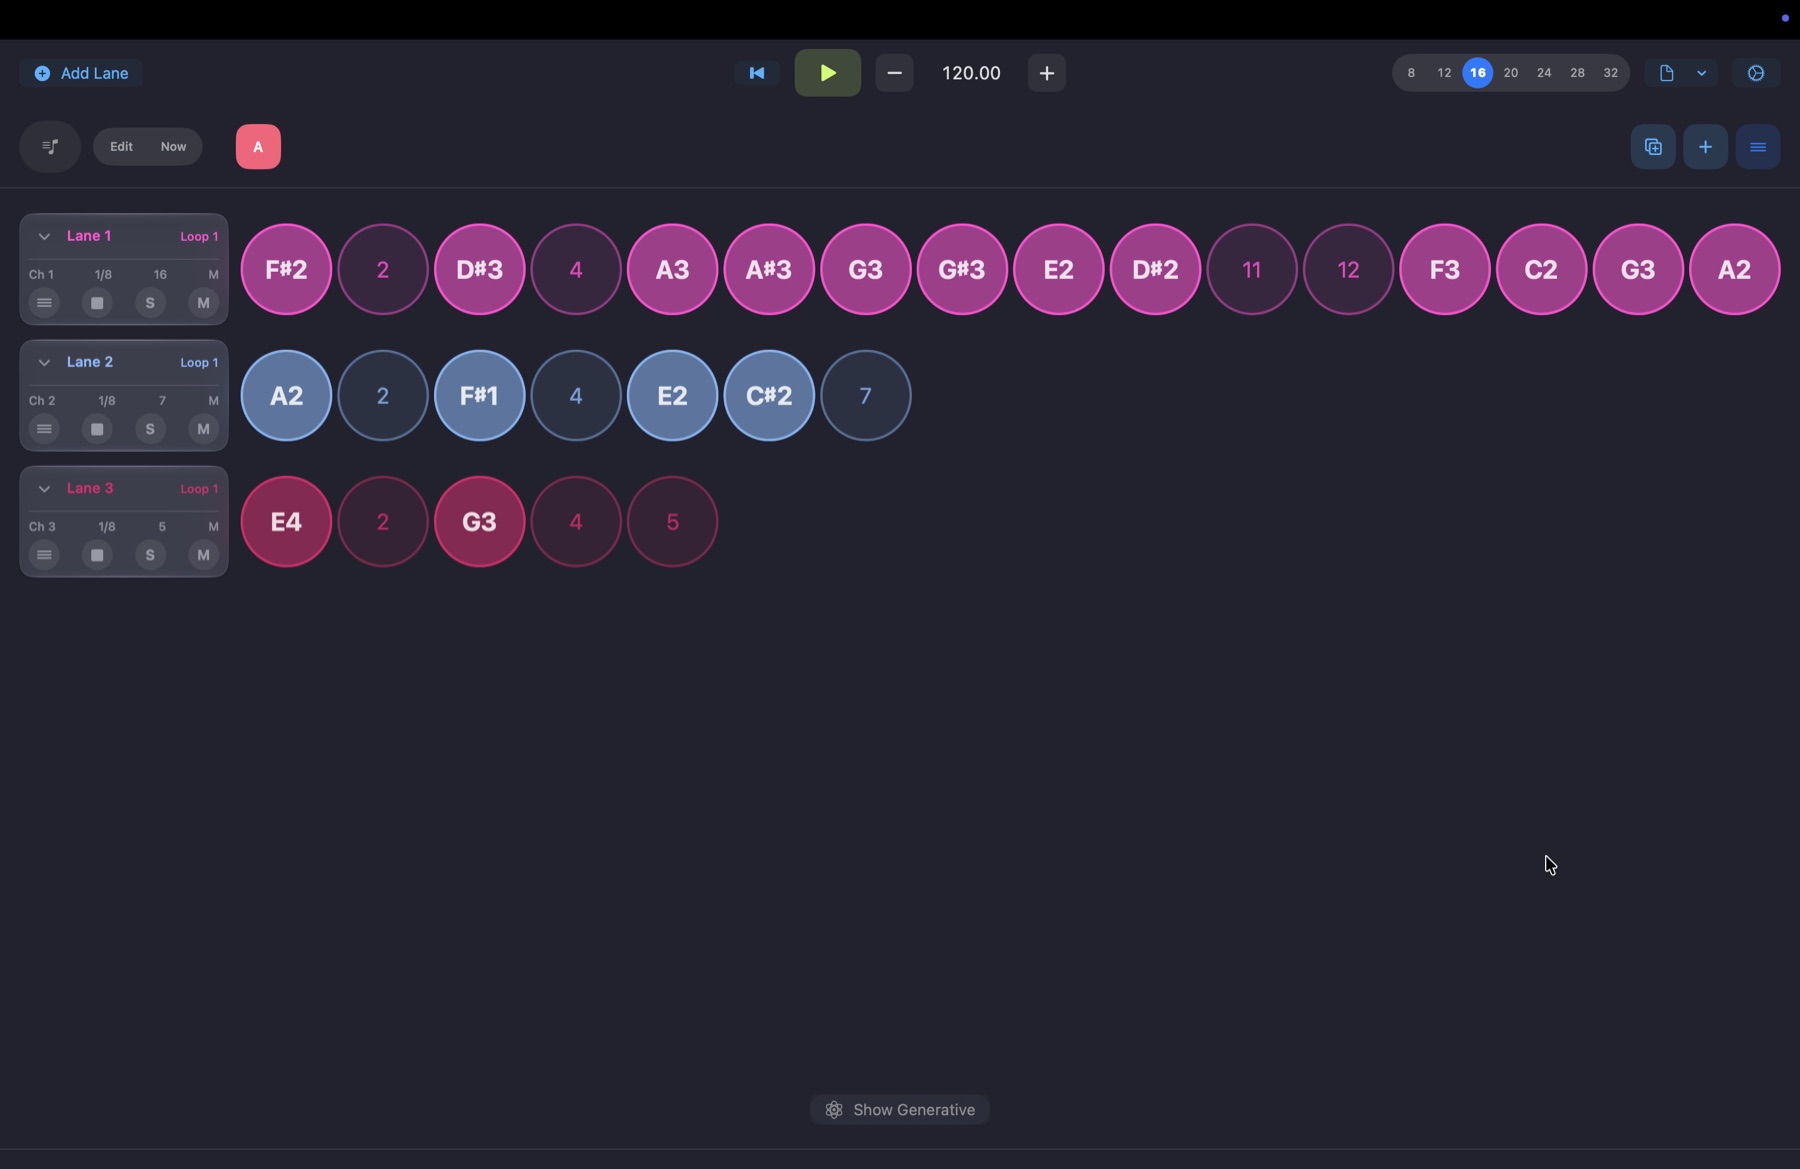This screenshot has width=1800, height=1169.
Task: Collapse Lane 2 with its chevron
Action: 44,363
